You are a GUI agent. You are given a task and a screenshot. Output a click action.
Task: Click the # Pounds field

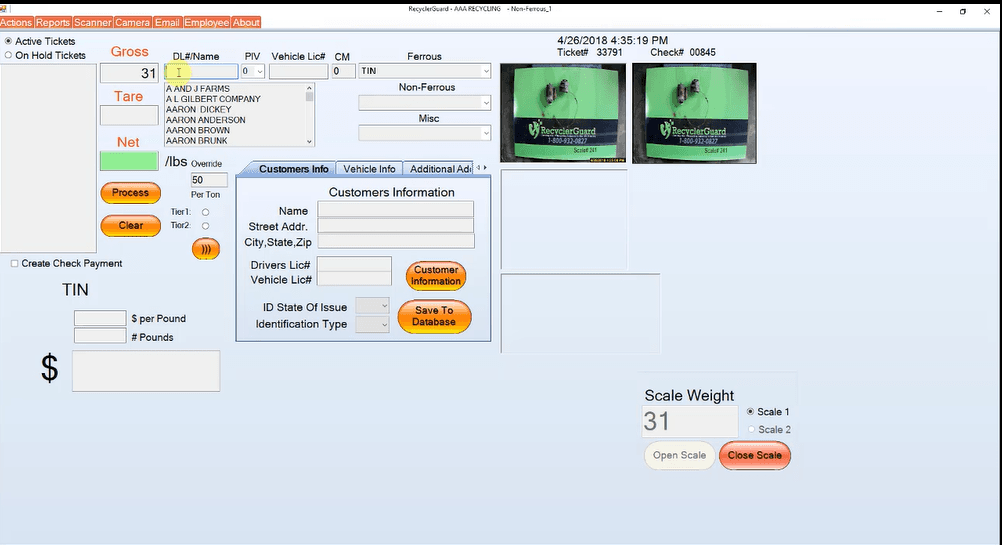pos(100,336)
